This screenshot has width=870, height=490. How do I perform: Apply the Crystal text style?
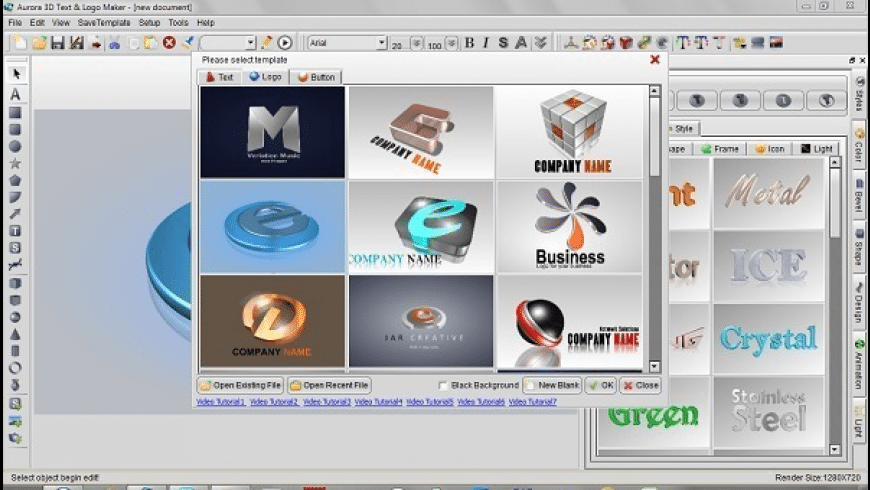(x=768, y=339)
